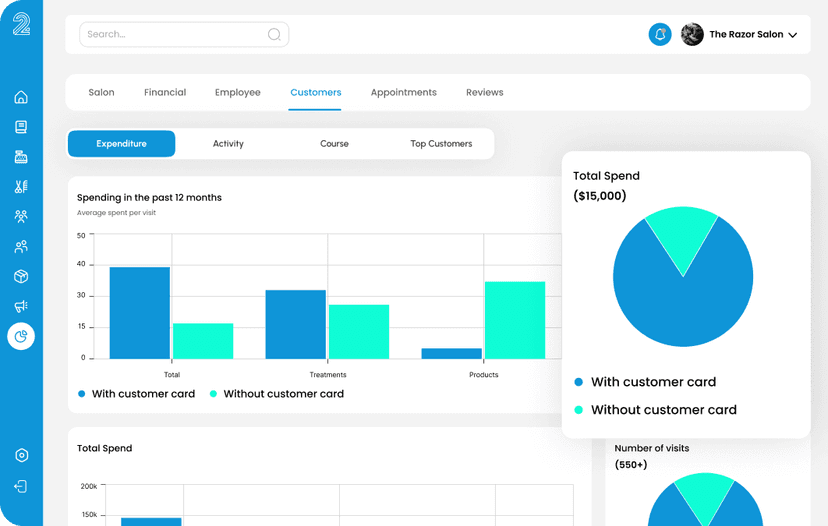Open the team group sidebar icon
The image size is (828, 526).
point(21,216)
